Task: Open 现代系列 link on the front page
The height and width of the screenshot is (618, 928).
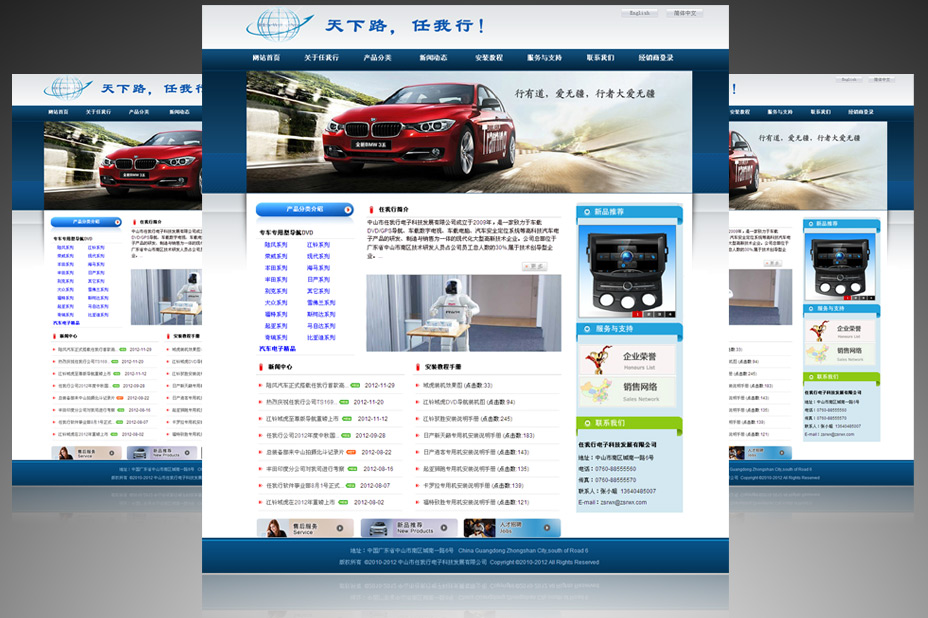Action: [318, 256]
